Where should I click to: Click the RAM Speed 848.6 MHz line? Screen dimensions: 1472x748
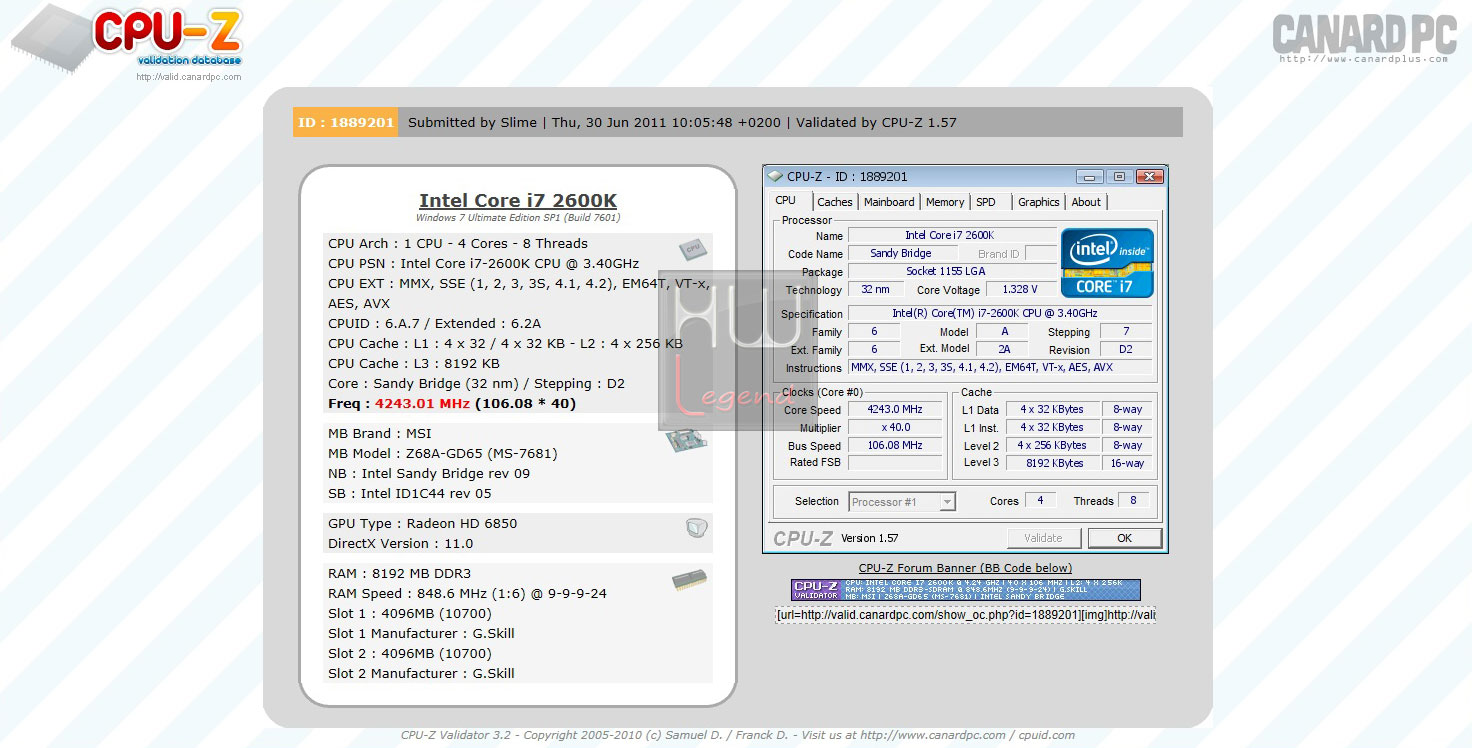click(467, 594)
